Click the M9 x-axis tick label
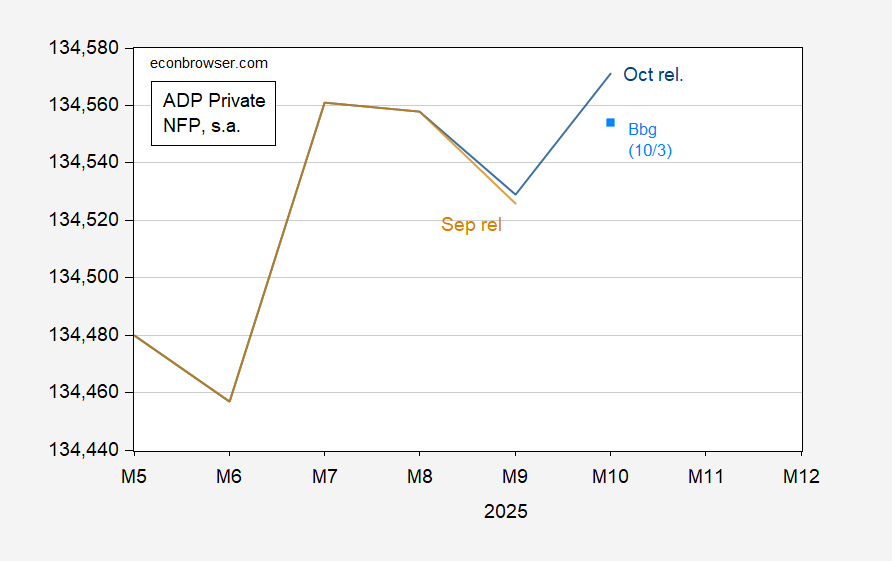892x561 pixels. 515,477
